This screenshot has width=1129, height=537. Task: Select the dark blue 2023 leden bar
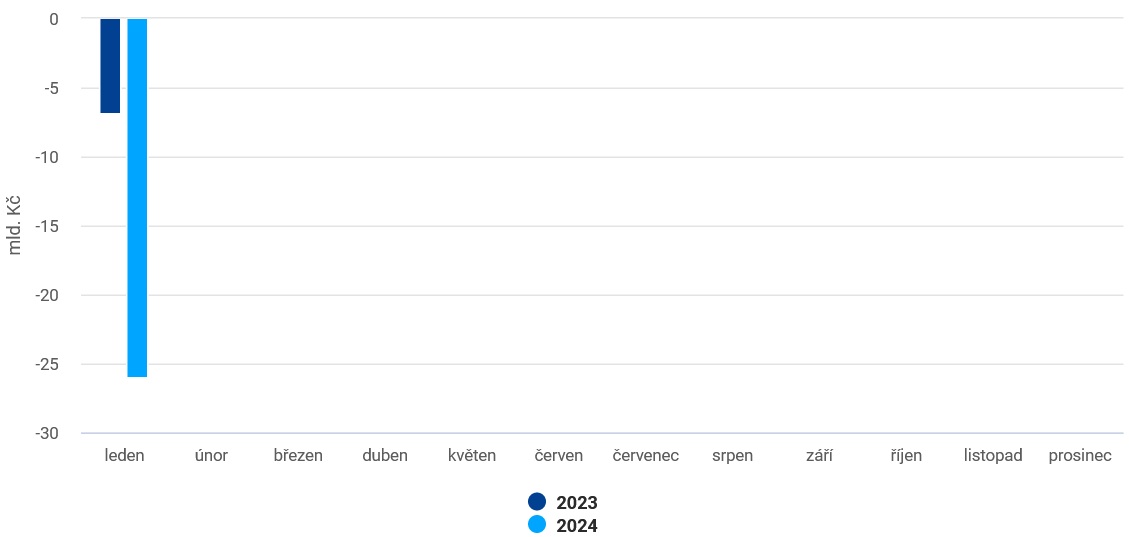pos(110,66)
